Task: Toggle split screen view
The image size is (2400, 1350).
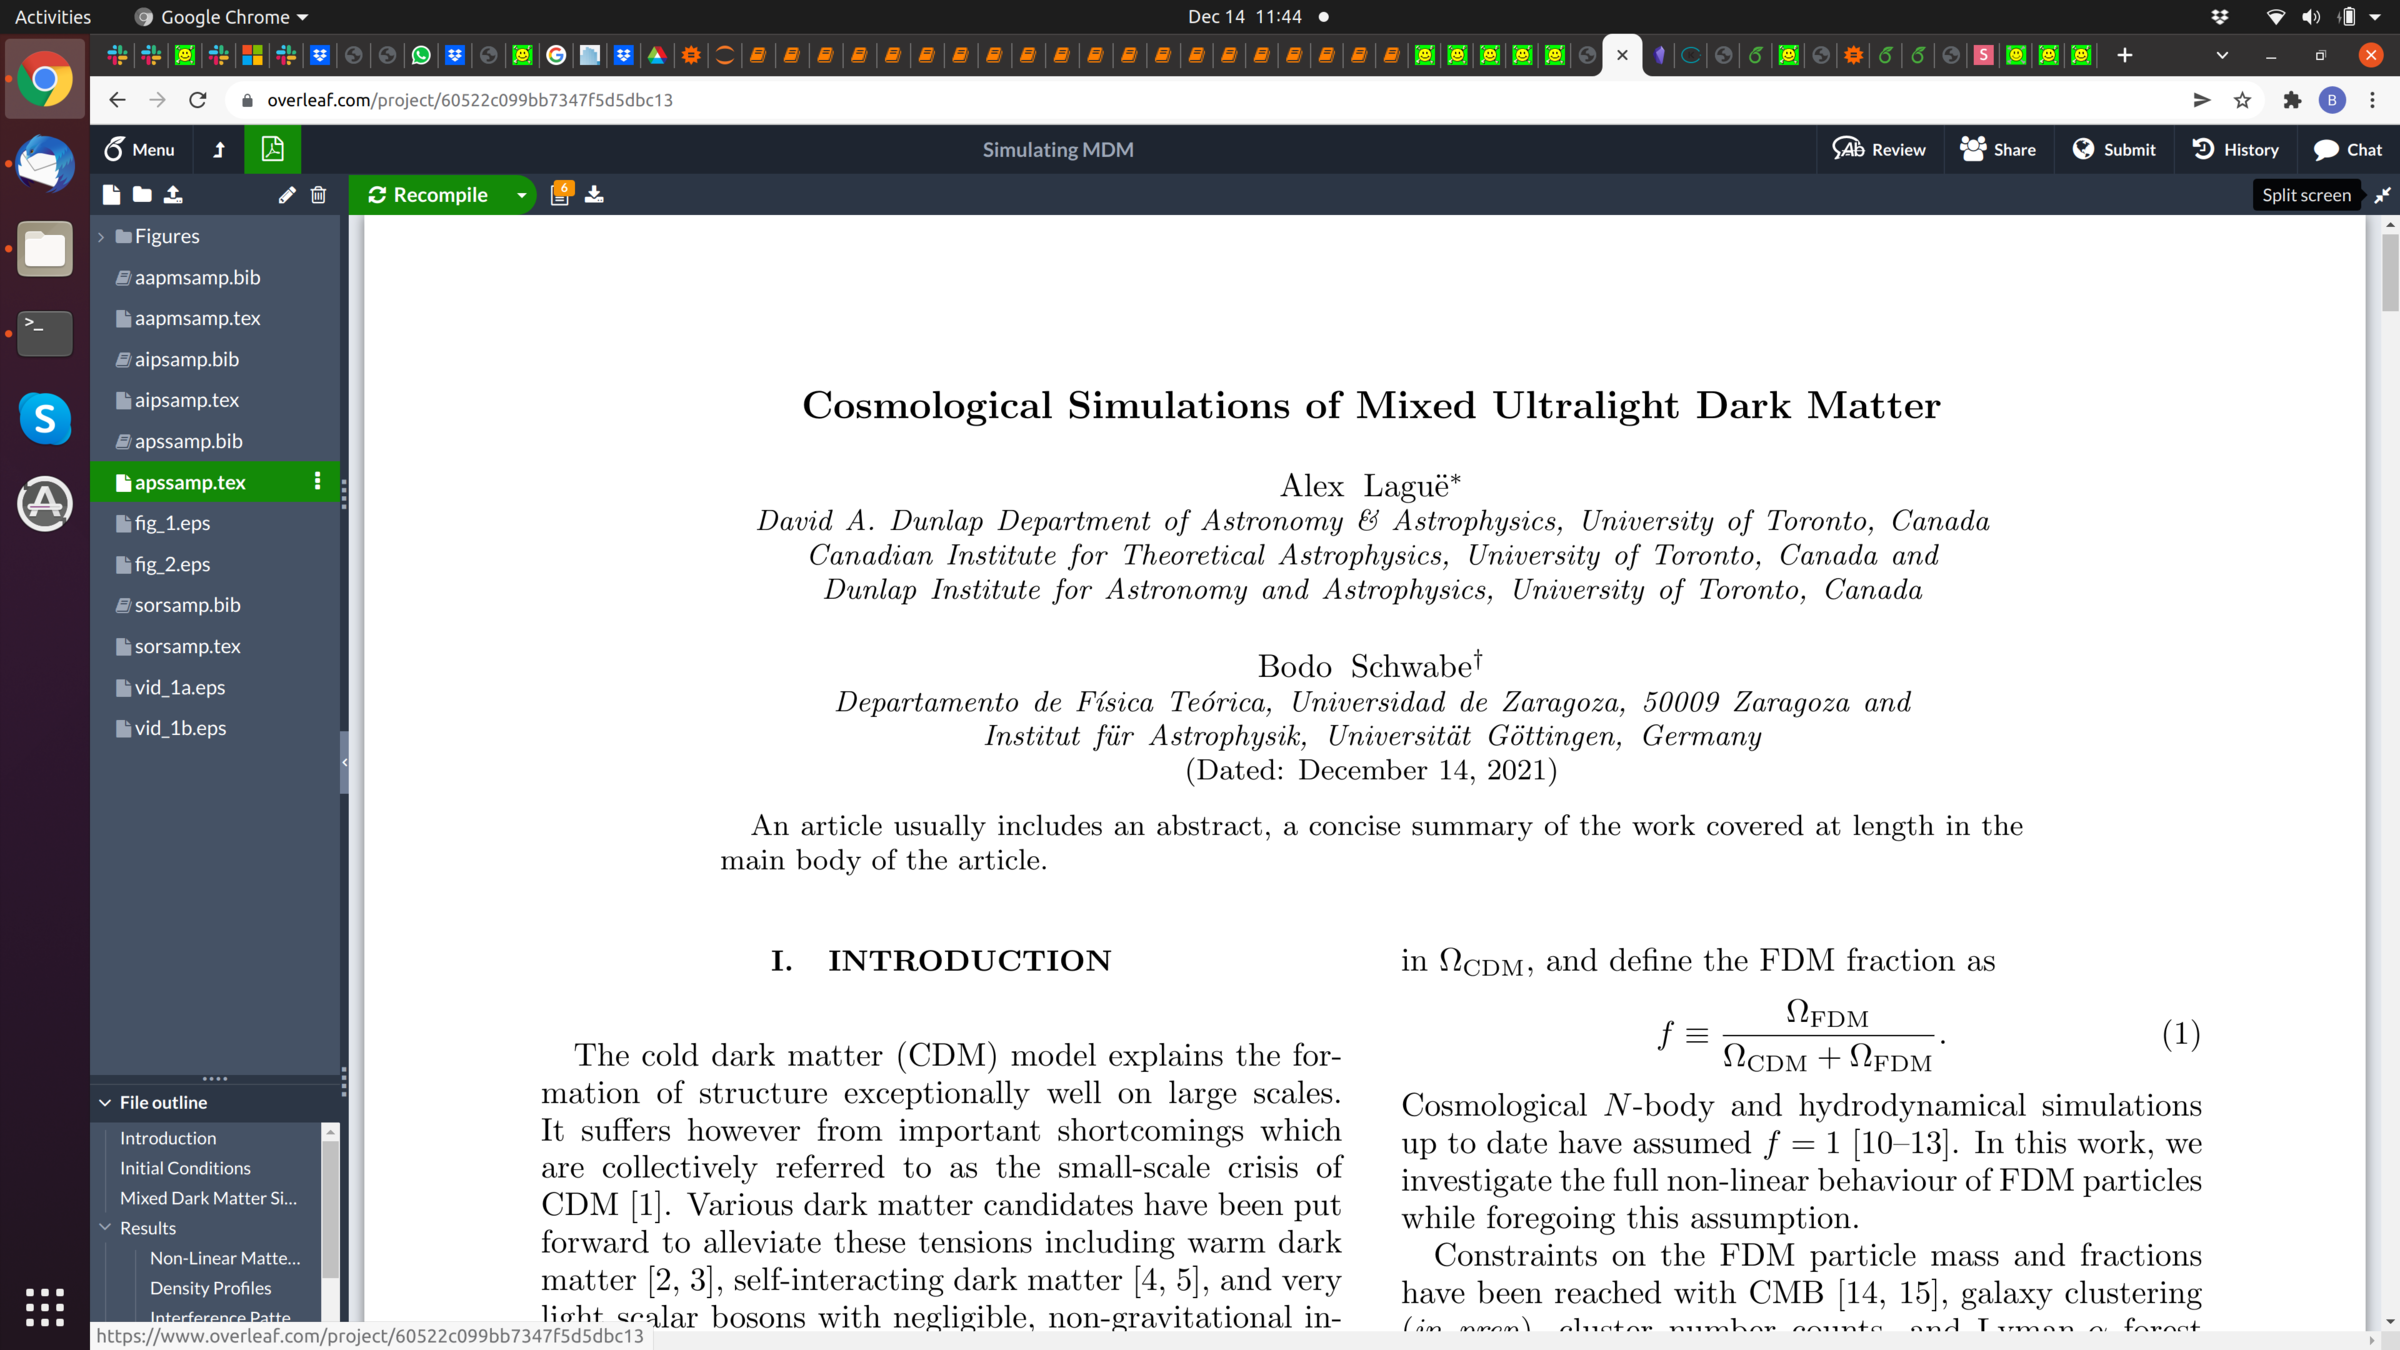Action: pyautogui.click(x=2382, y=196)
